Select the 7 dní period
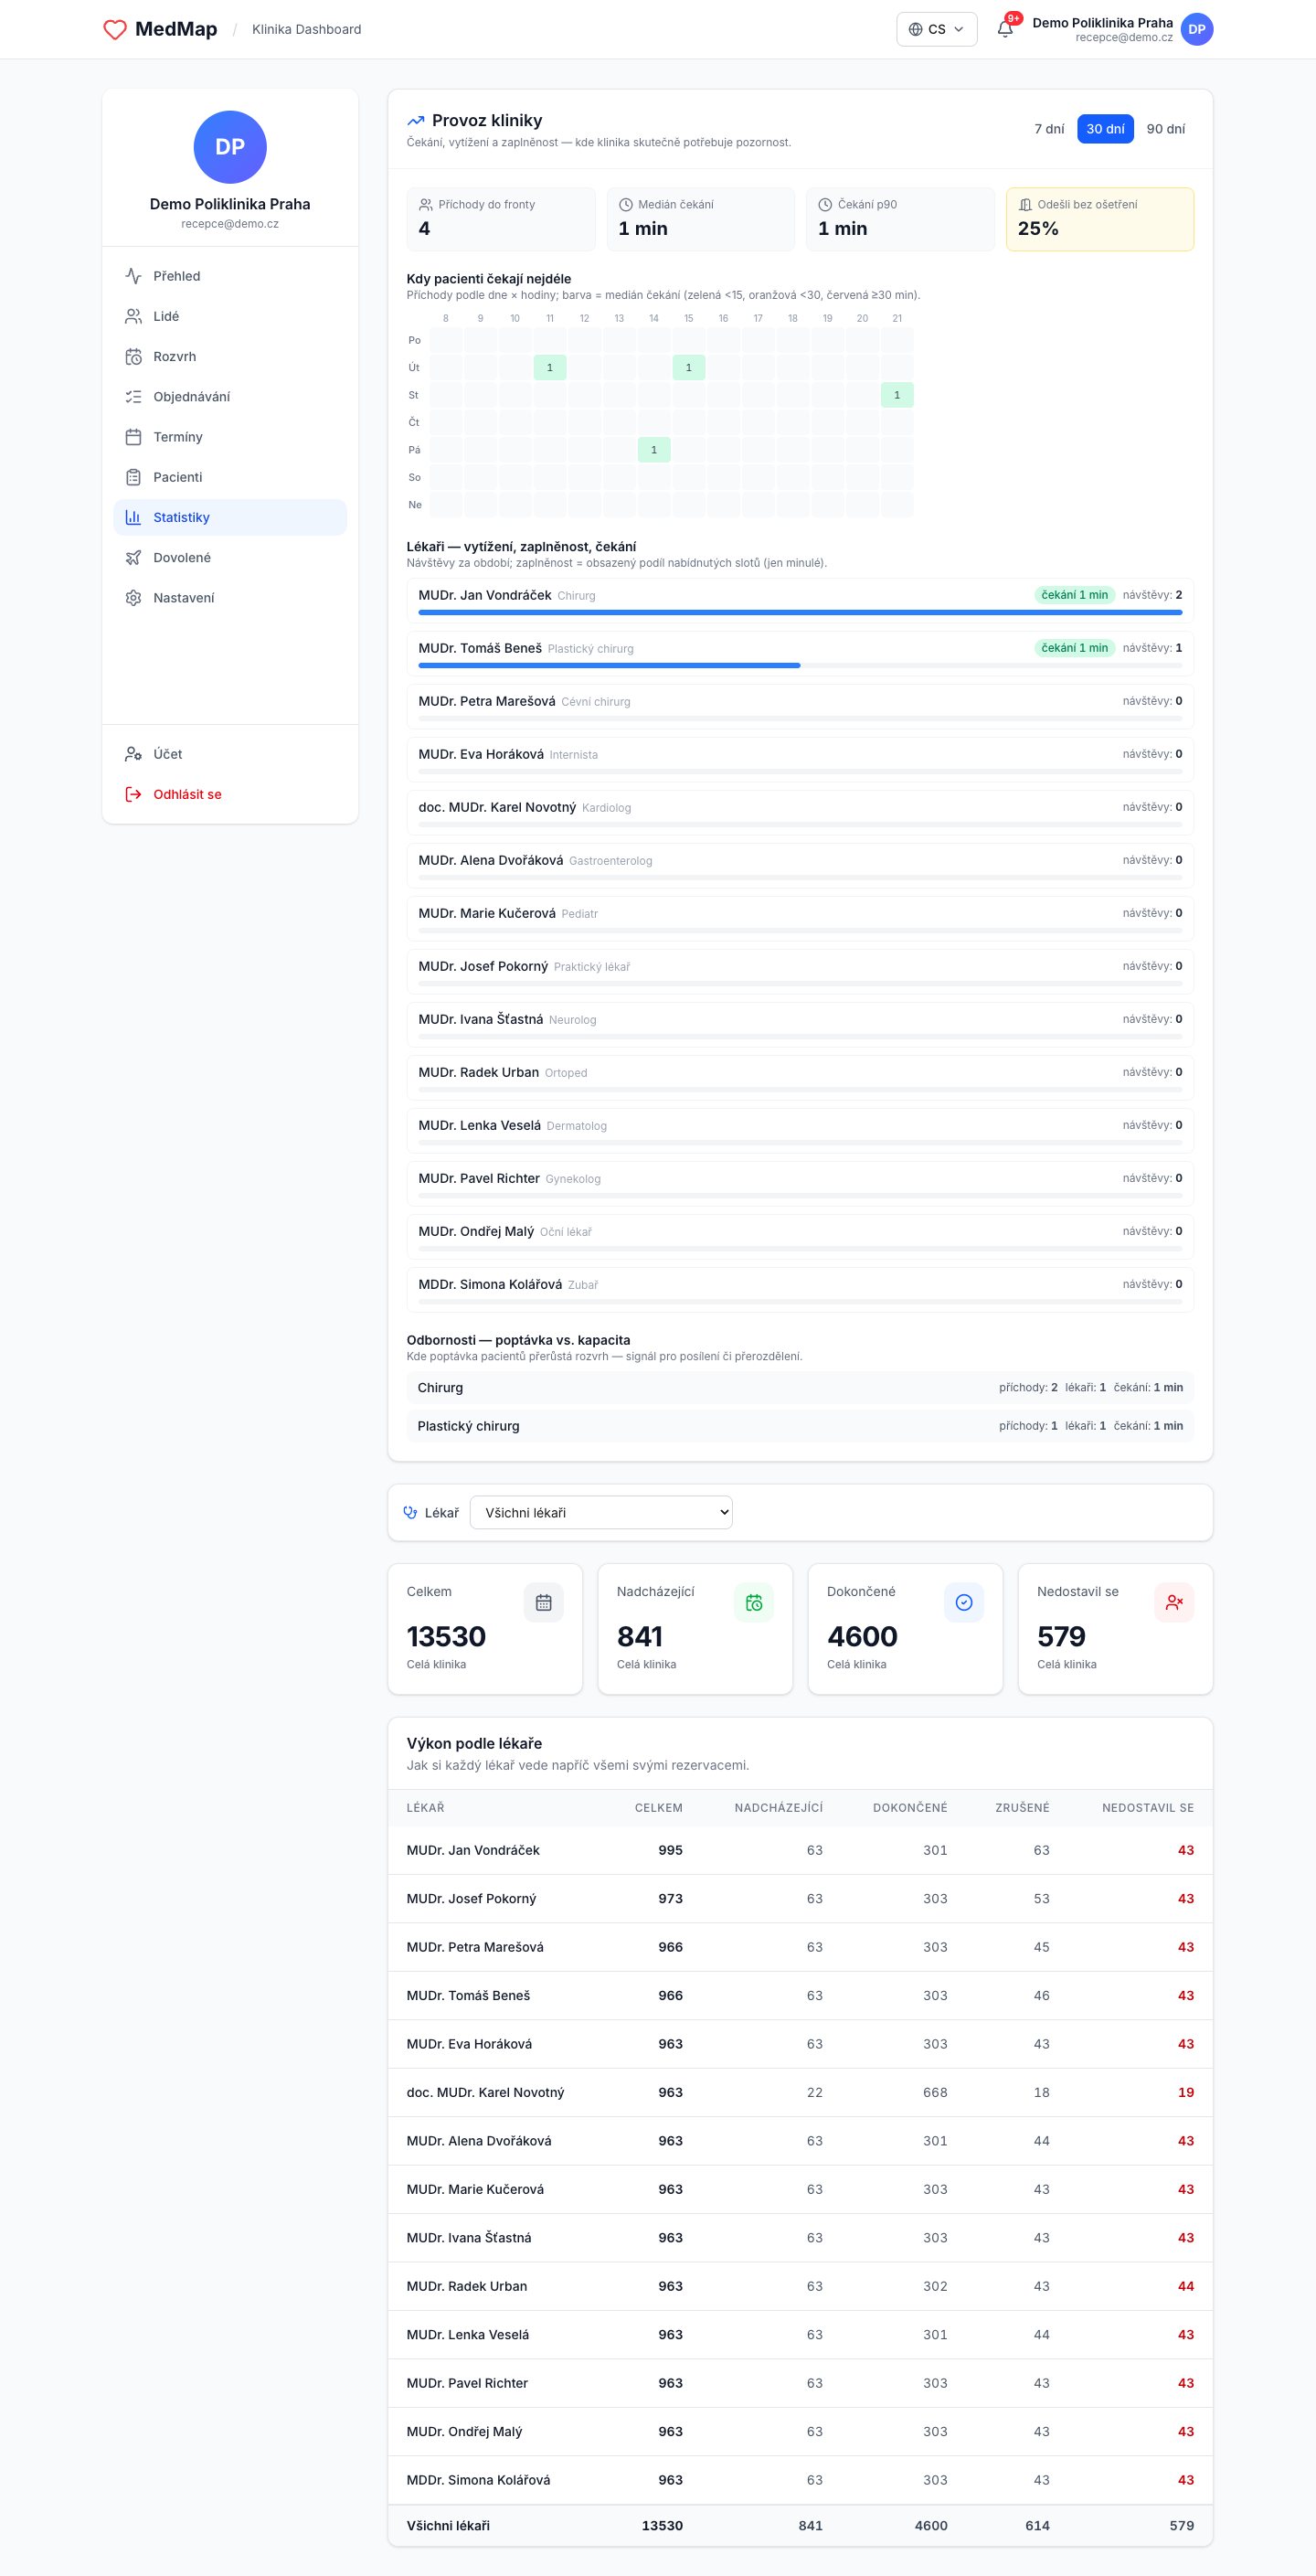 click(1049, 129)
